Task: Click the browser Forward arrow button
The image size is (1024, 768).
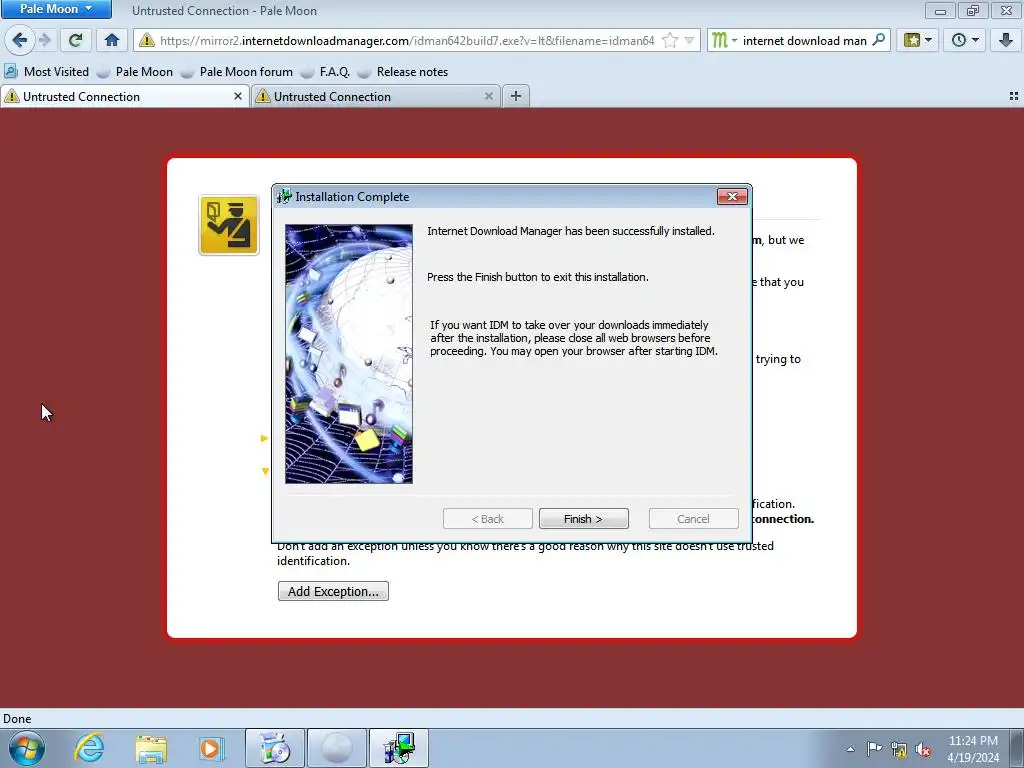Action: [x=45, y=40]
